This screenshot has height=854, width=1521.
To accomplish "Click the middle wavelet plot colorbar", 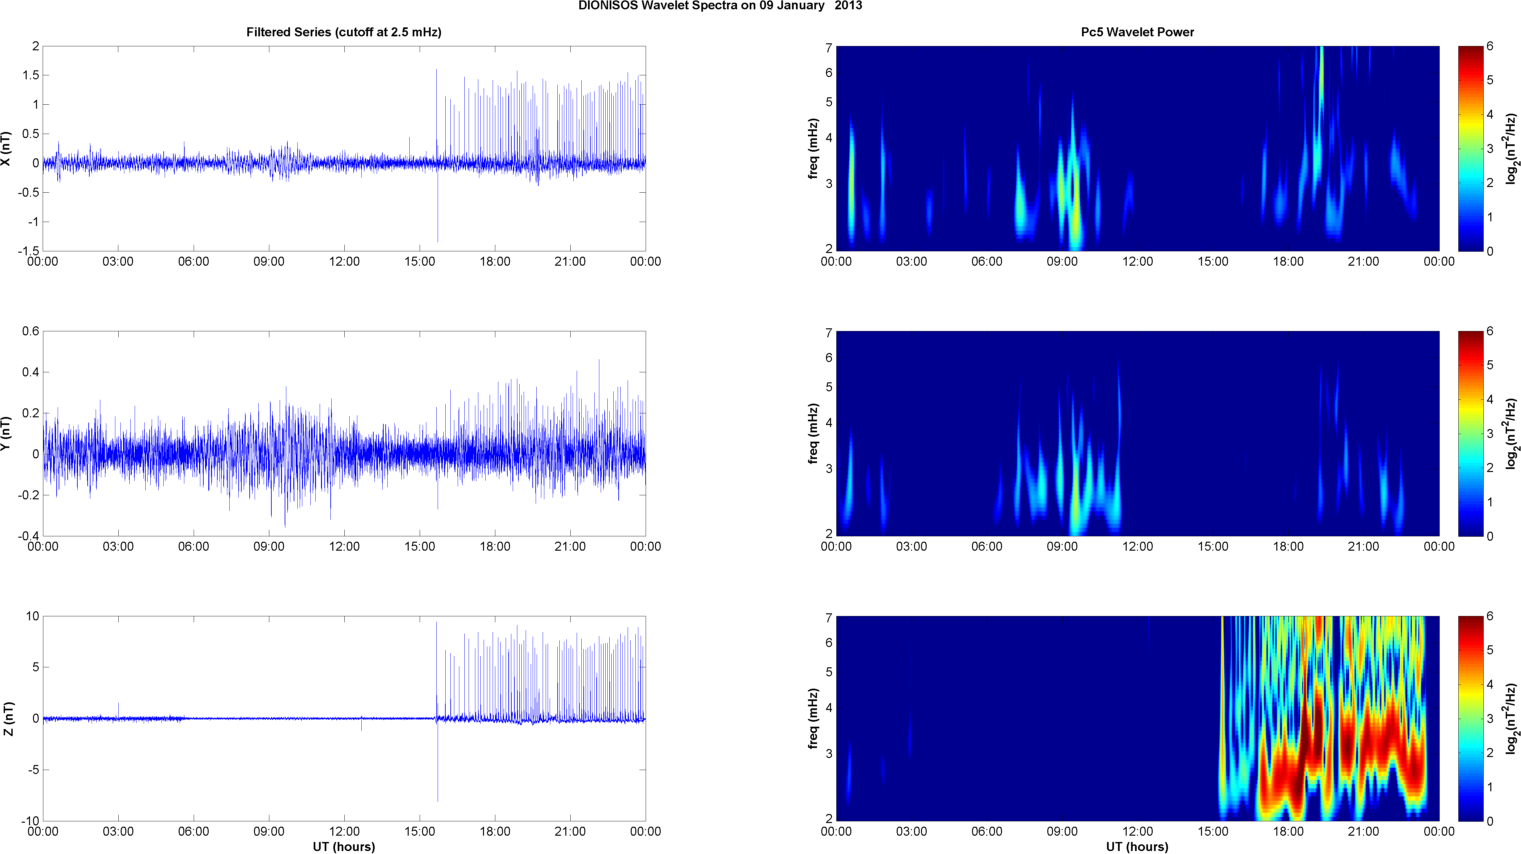I will [1470, 433].
